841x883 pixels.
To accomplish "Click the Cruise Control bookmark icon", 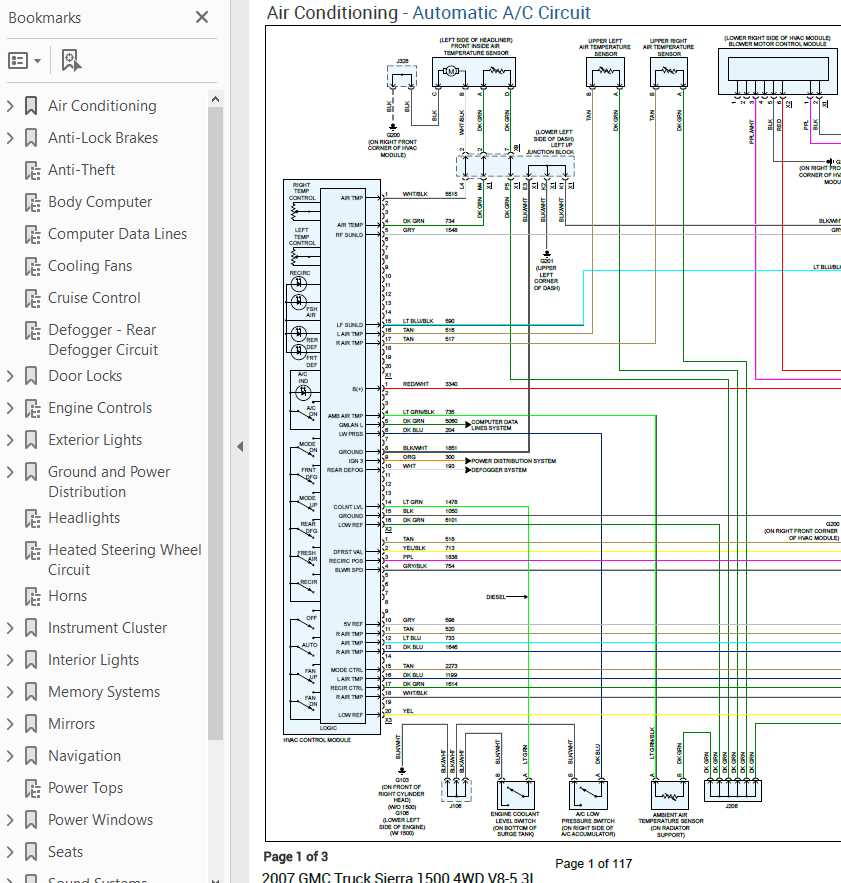I will (32, 298).
